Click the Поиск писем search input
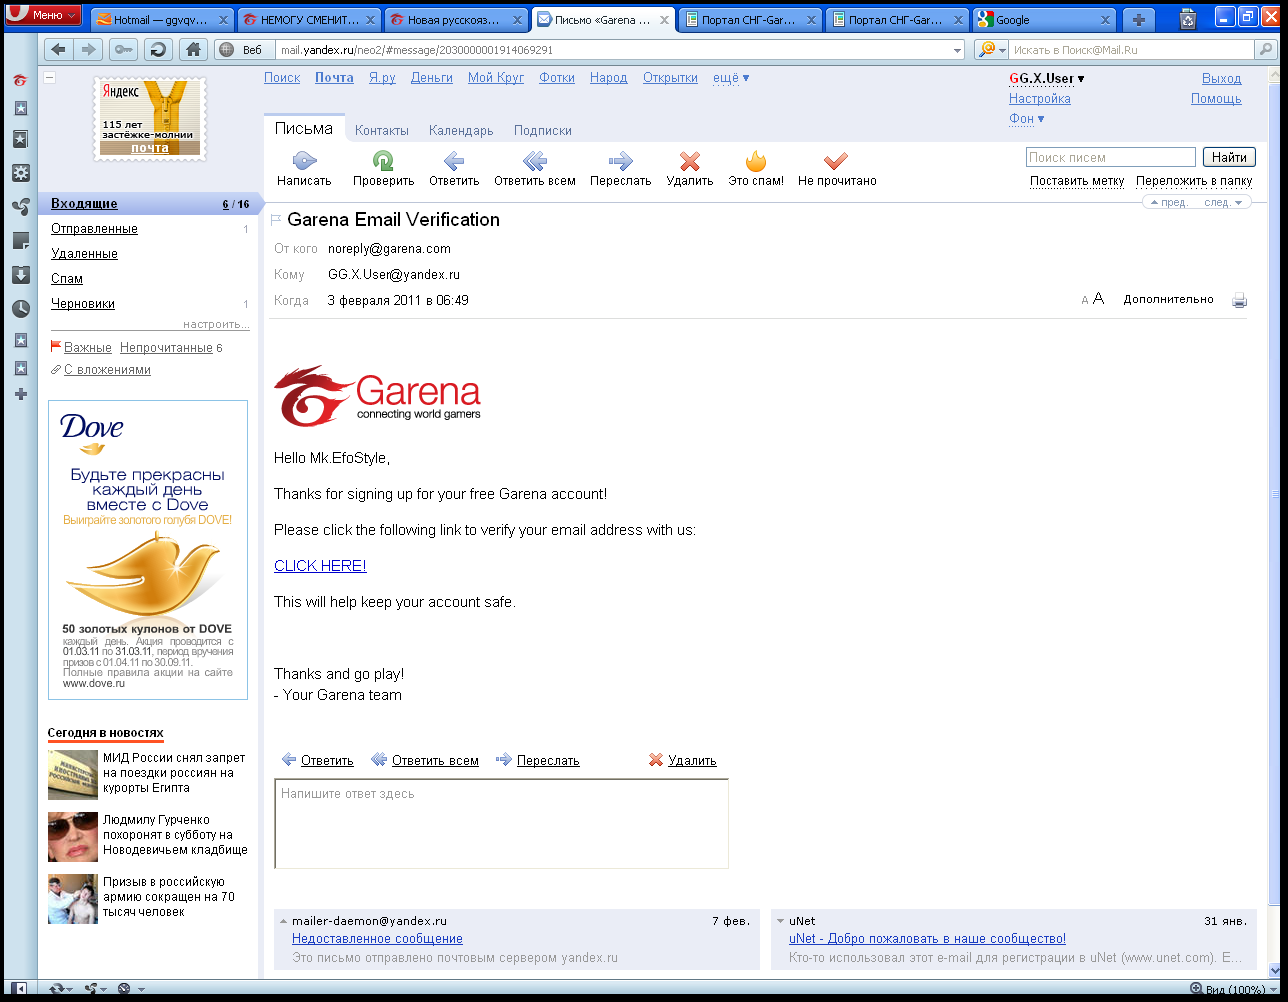 coord(1110,157)
